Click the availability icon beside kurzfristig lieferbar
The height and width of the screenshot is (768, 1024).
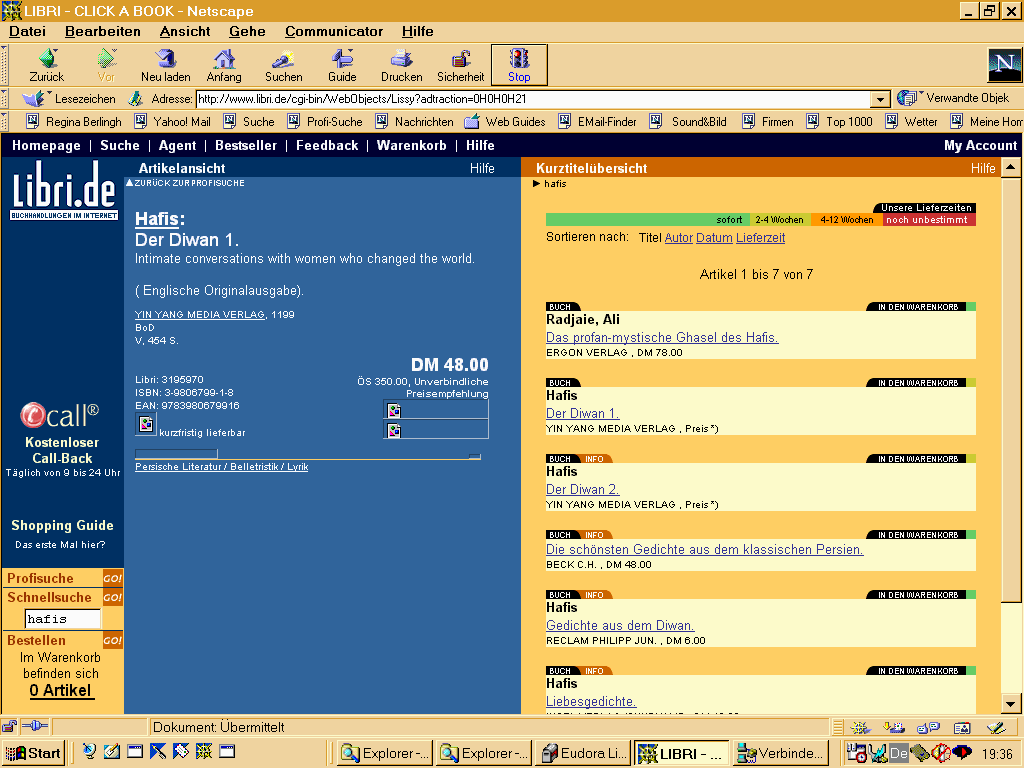point(146,424)
